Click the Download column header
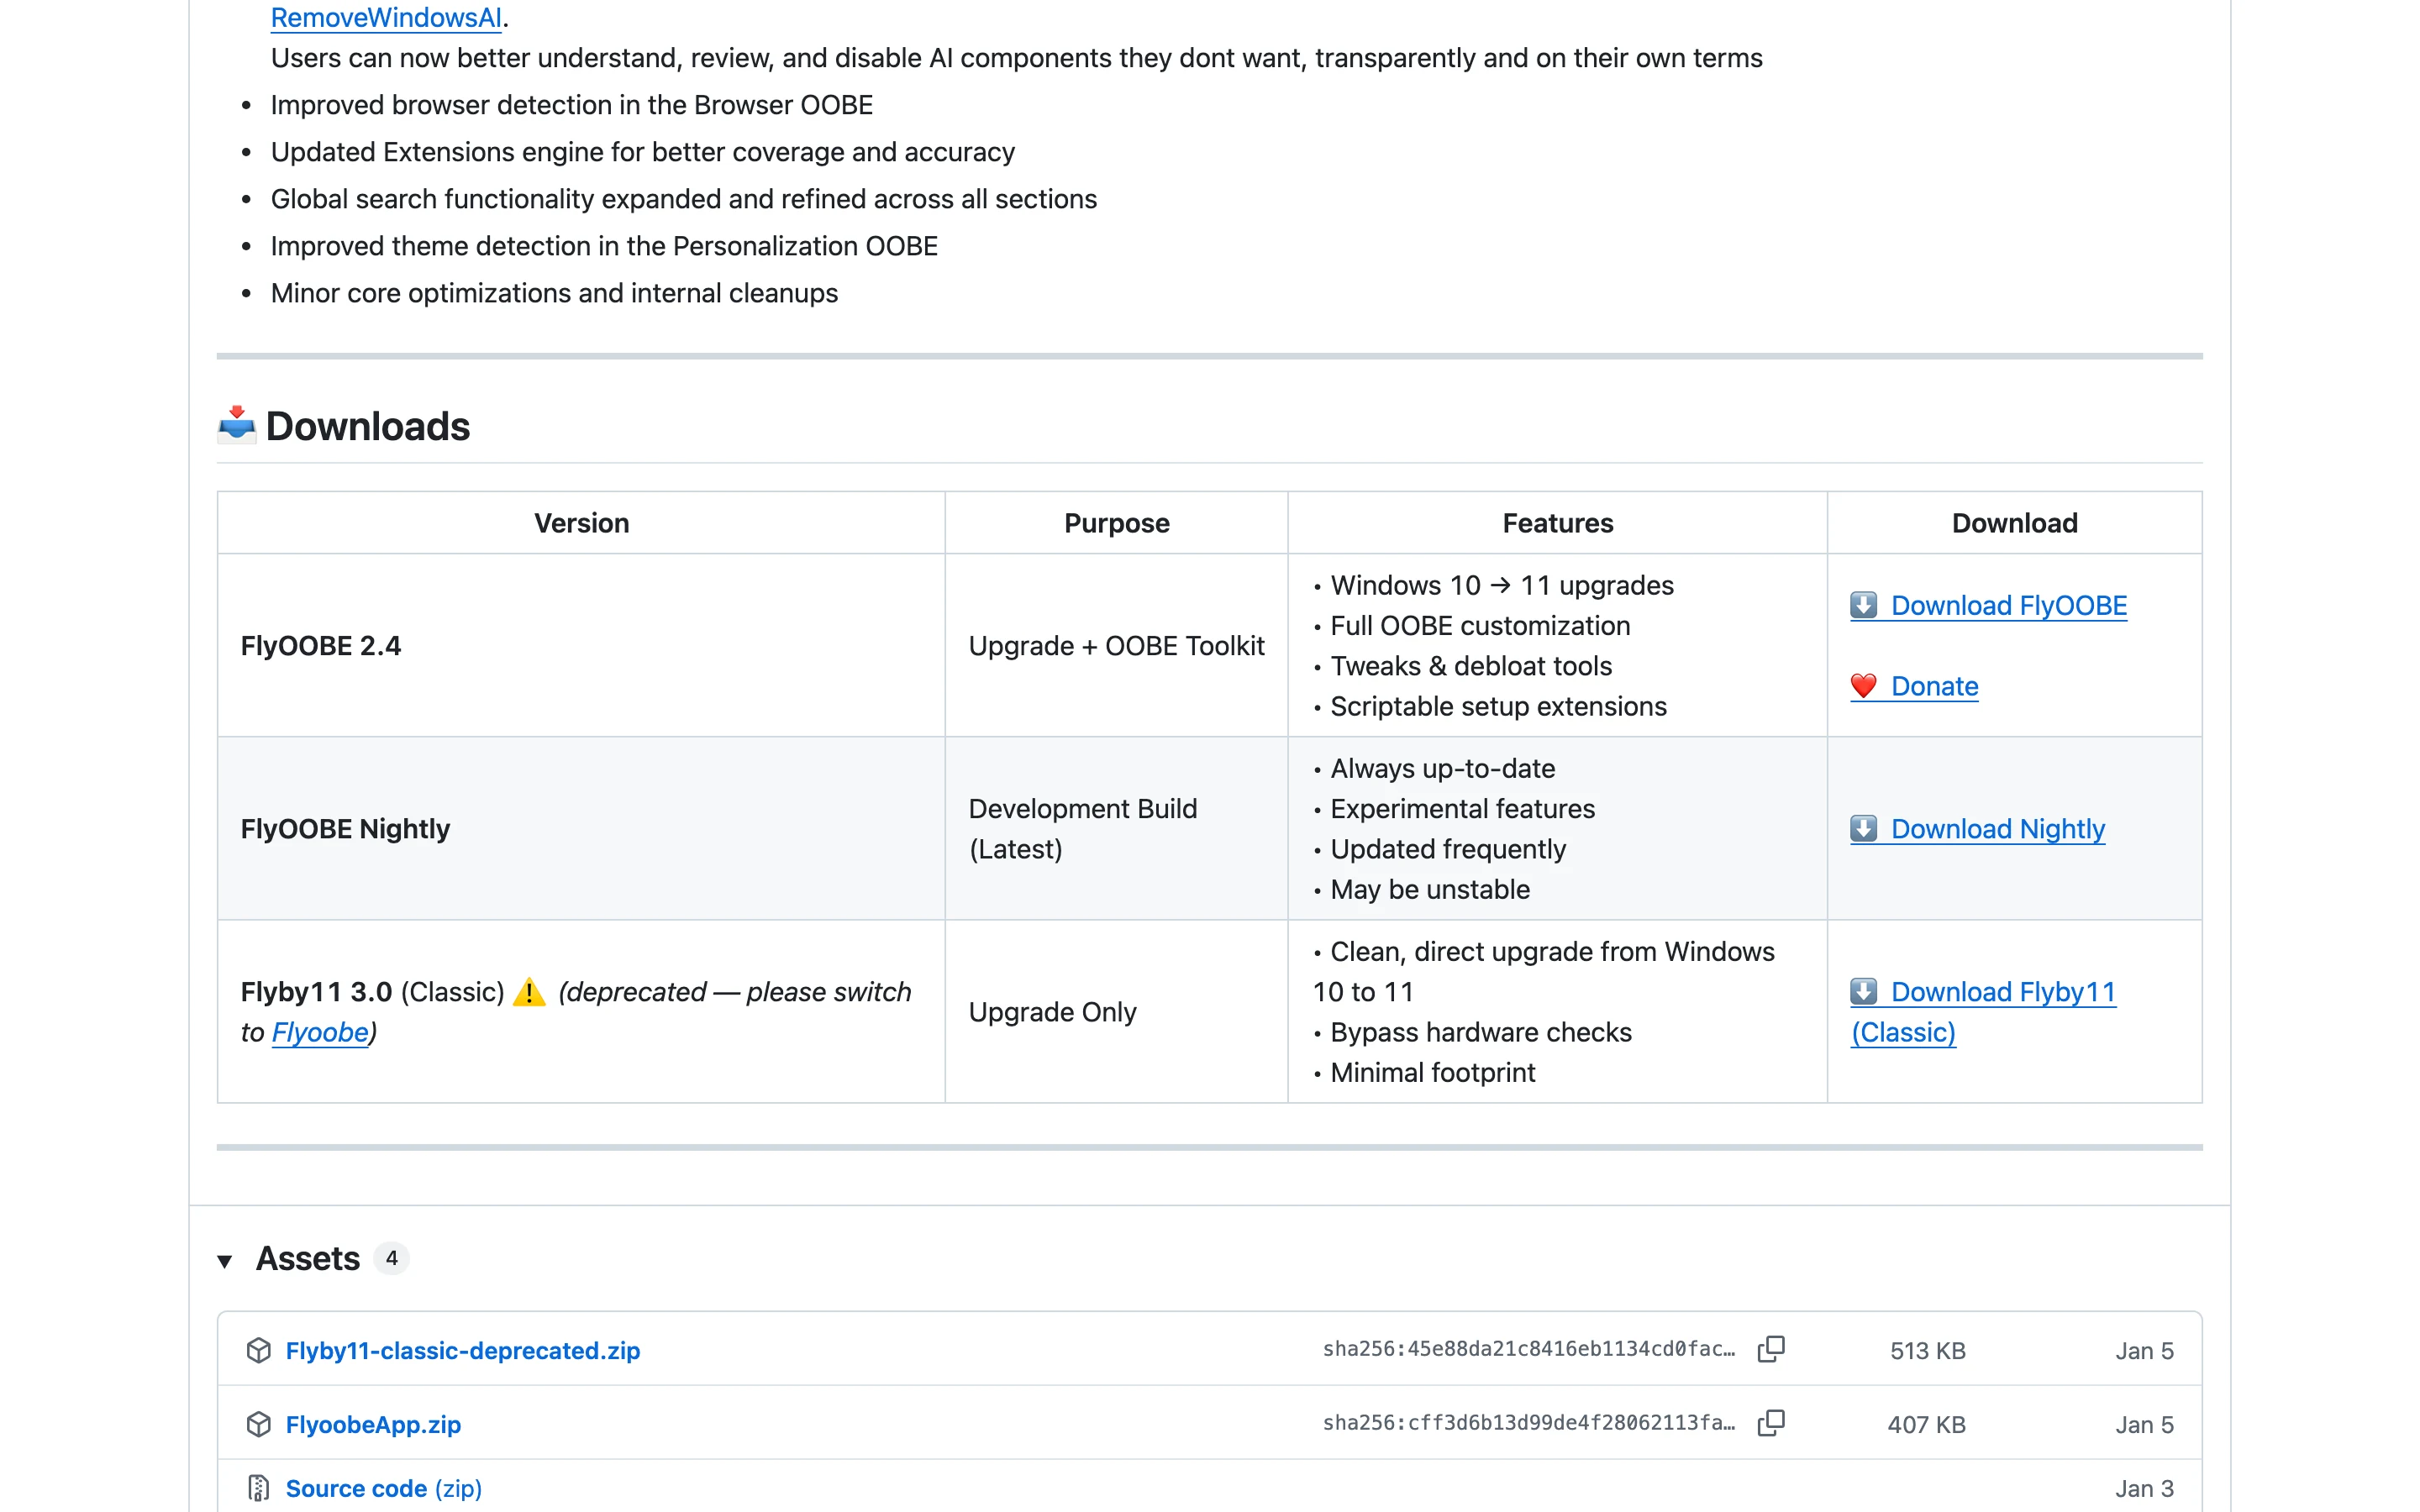 tap(2014, 523)
